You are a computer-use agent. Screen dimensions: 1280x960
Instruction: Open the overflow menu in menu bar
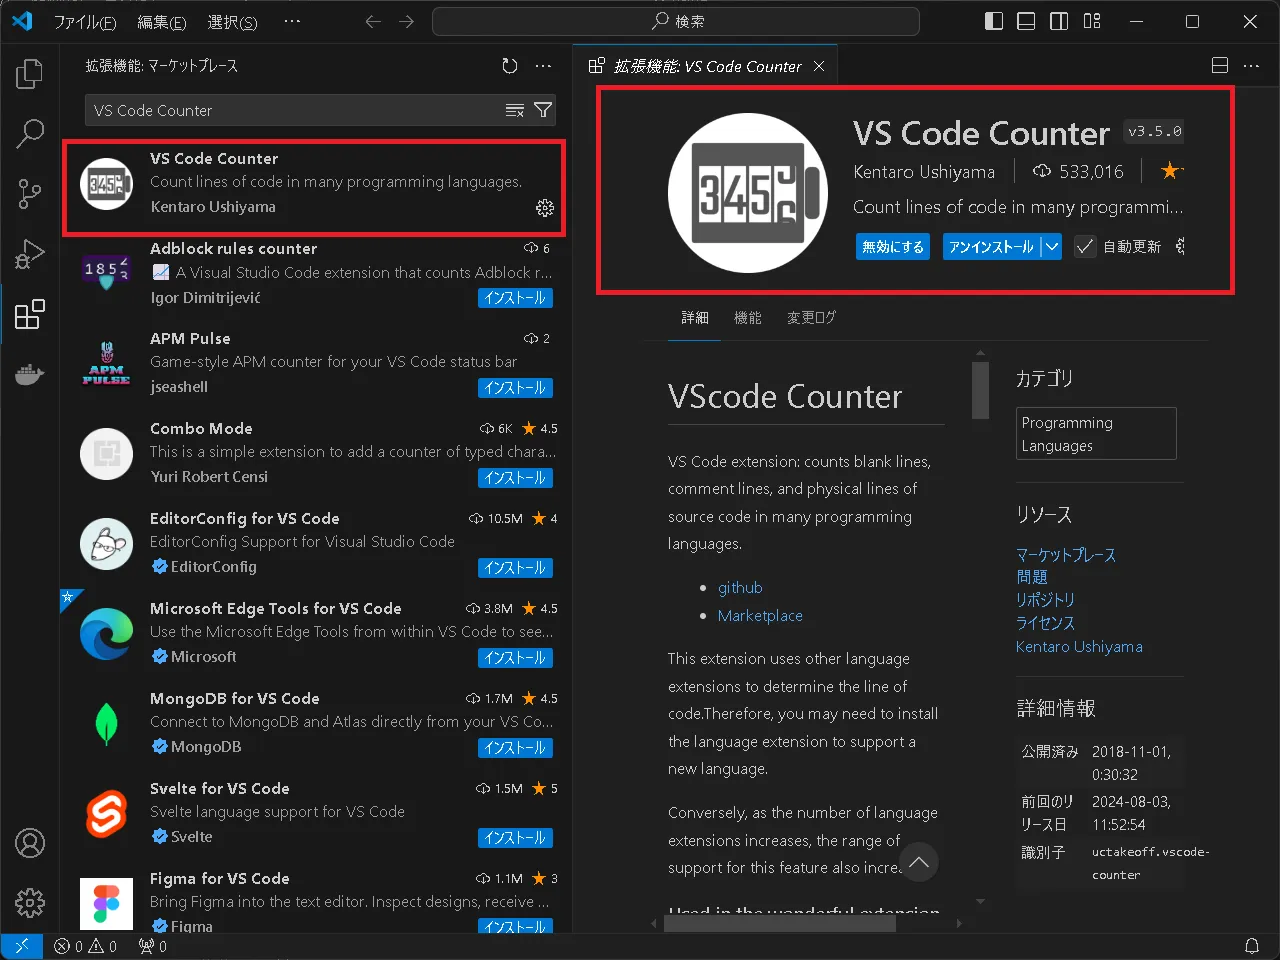pos(292,21)
